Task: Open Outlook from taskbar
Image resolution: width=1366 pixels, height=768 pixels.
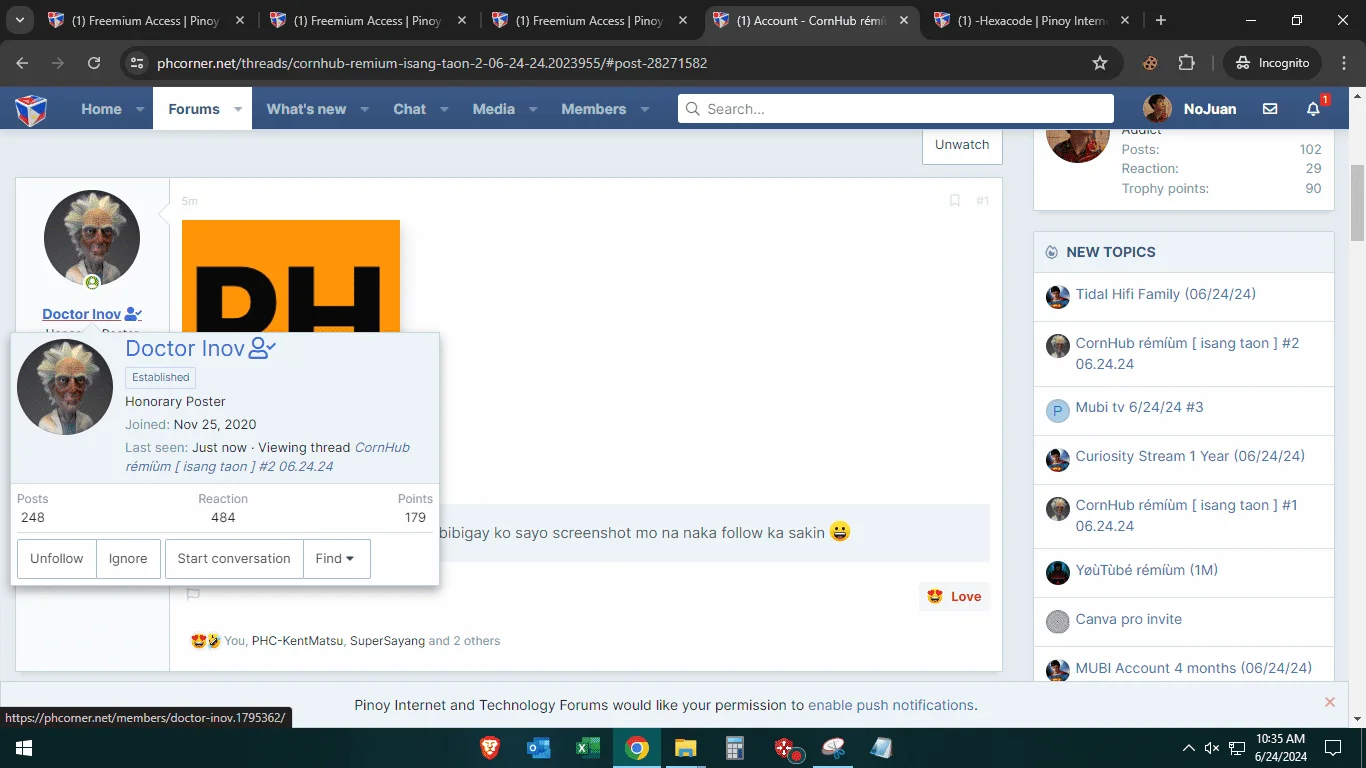Action: 539,748
